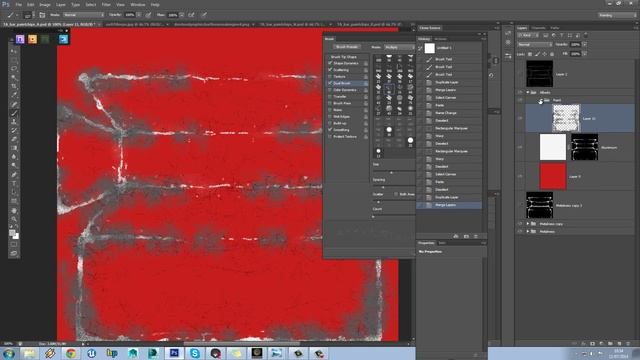Enable Color Dynamics checkbox

point(330,90)
